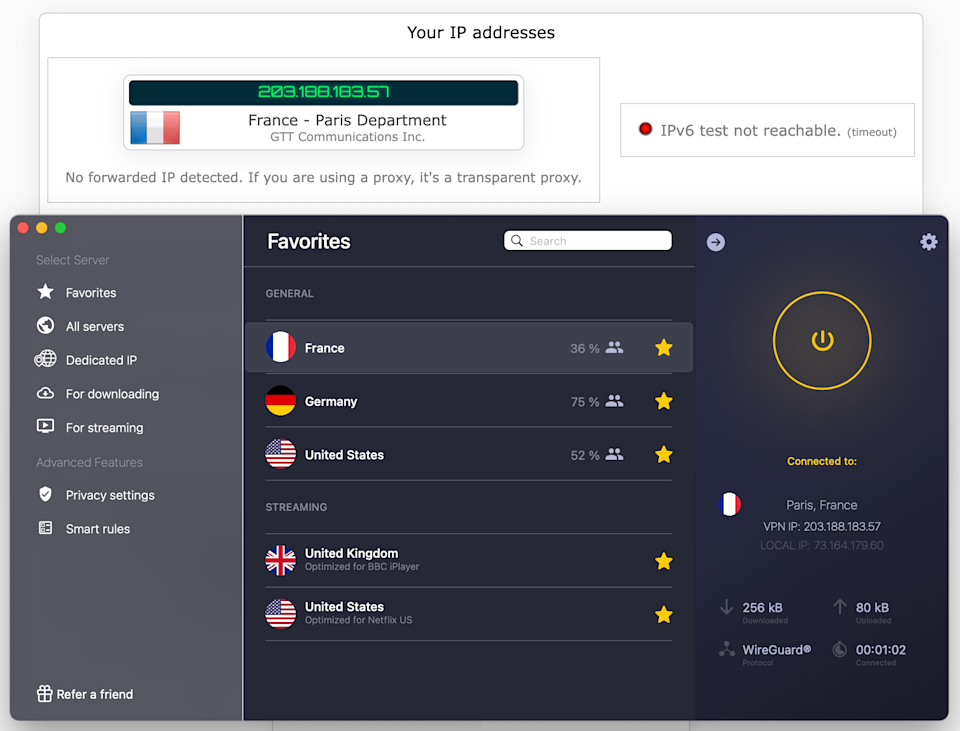Image resolution: width=960 pixels, height=731 pixels.
Task: Open the Dedicated IP section
Action: 100,360
